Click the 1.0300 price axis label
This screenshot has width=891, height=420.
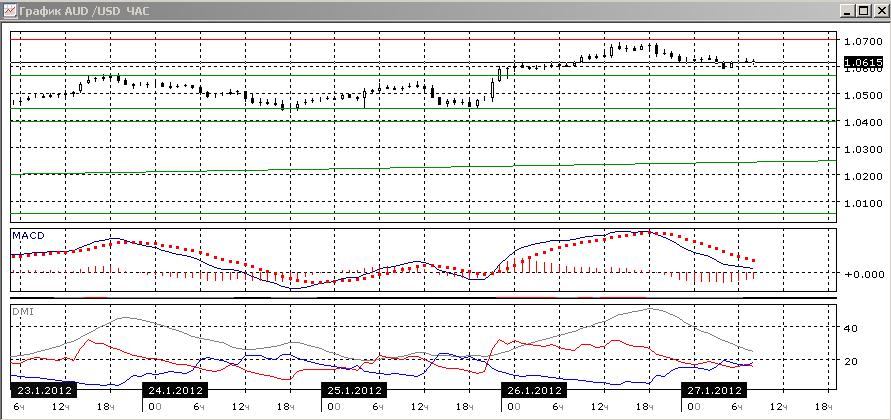[x=863, y=149]
